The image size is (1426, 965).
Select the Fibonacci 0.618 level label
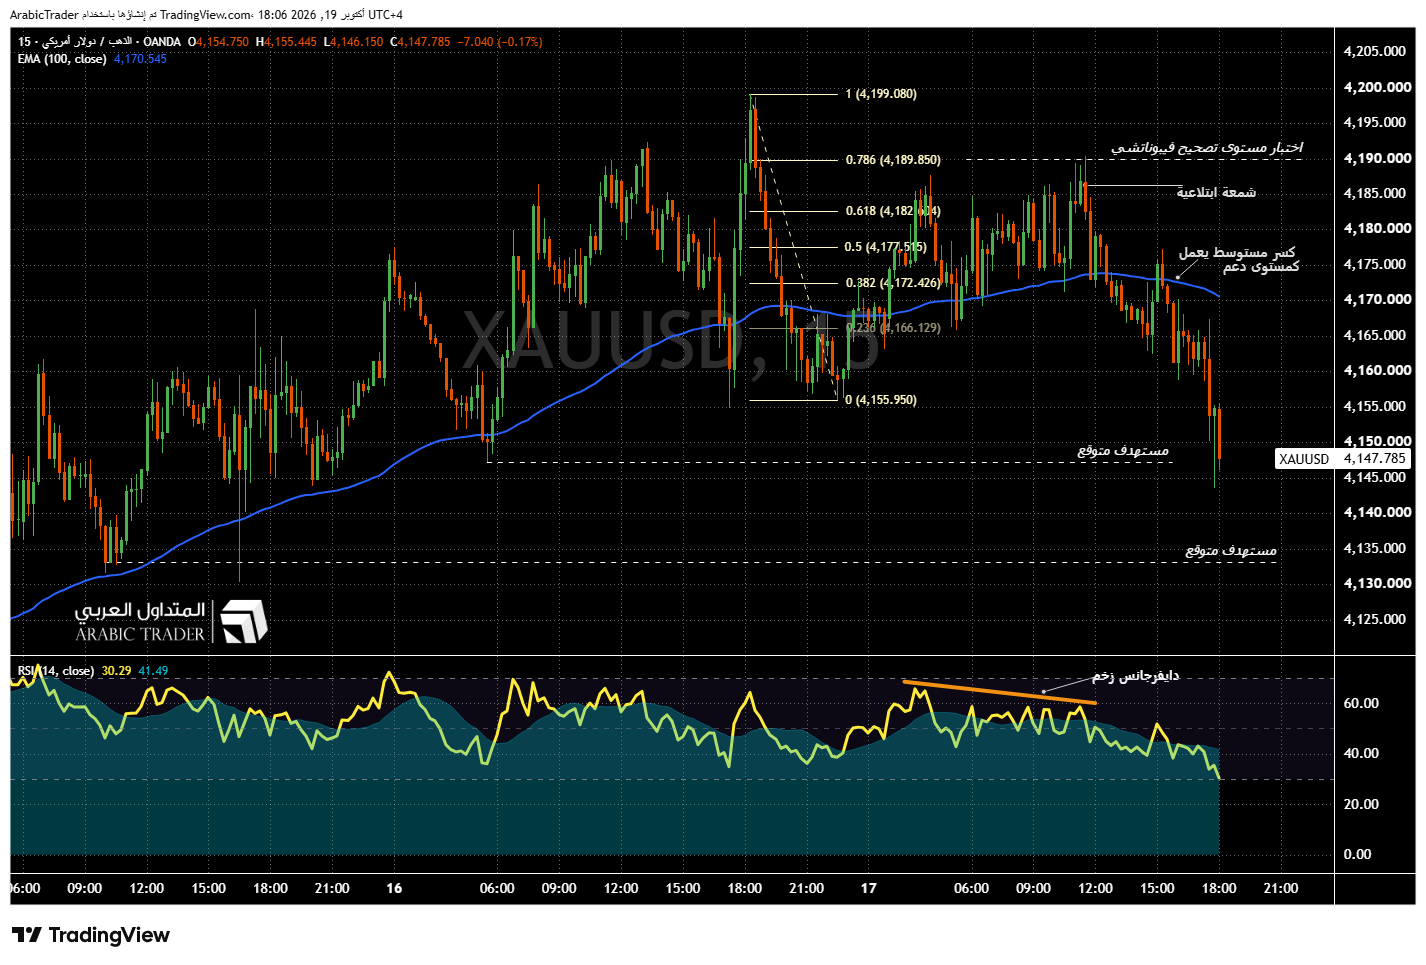(893, 211)
